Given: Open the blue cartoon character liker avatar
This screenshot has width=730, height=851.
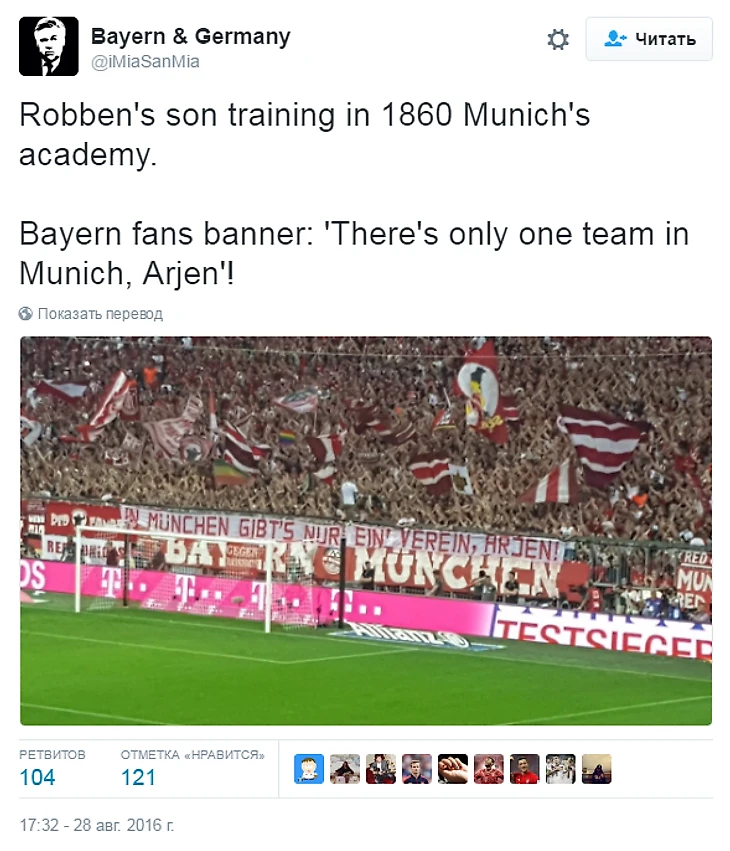Looking at the screenshot, I should (309, 769).
